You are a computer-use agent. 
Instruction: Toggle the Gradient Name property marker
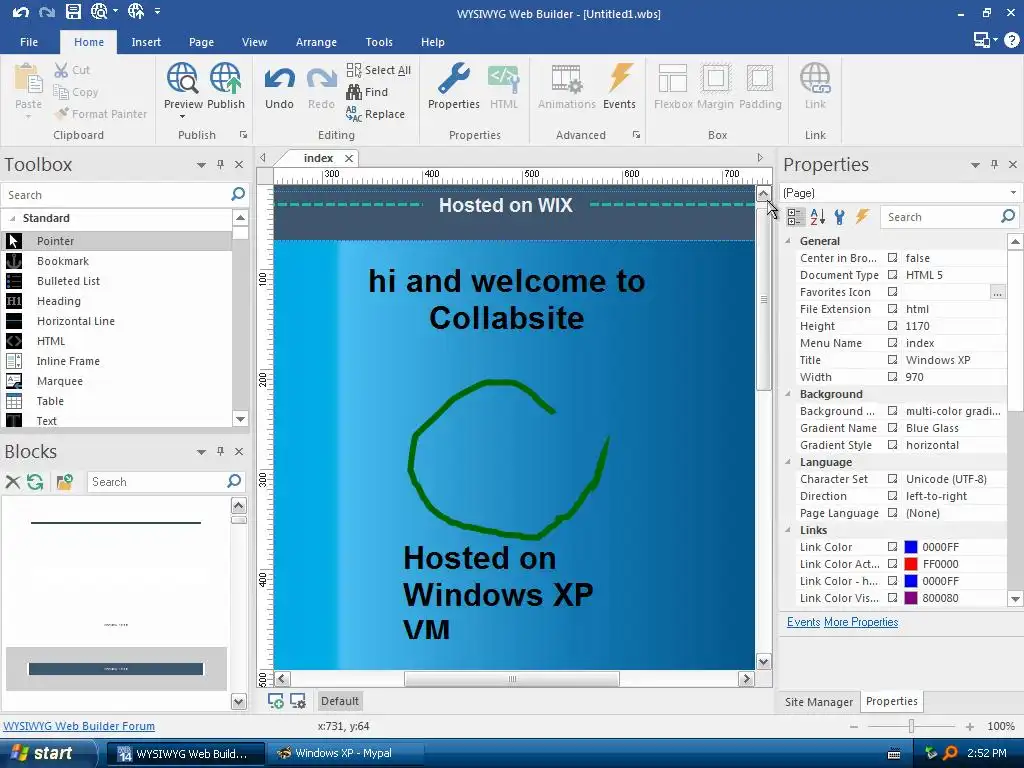point(892,428)
